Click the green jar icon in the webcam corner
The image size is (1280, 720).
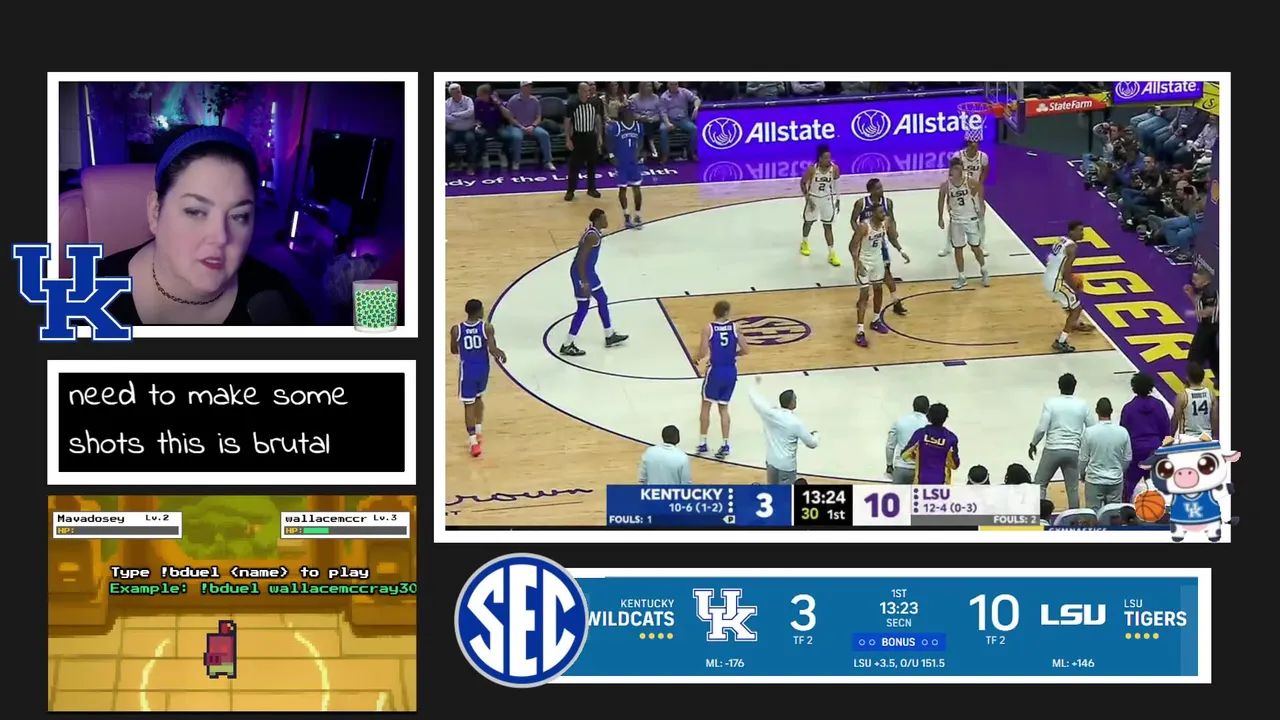point(376,305)
